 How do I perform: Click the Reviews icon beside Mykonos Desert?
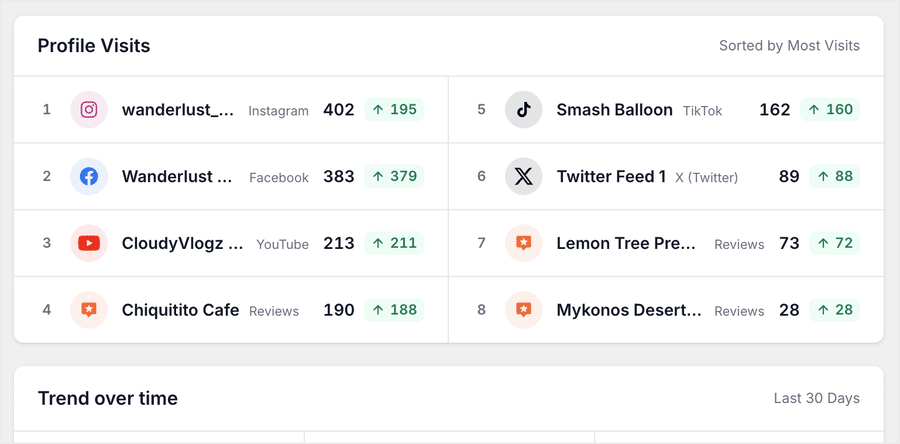point(523,310)
